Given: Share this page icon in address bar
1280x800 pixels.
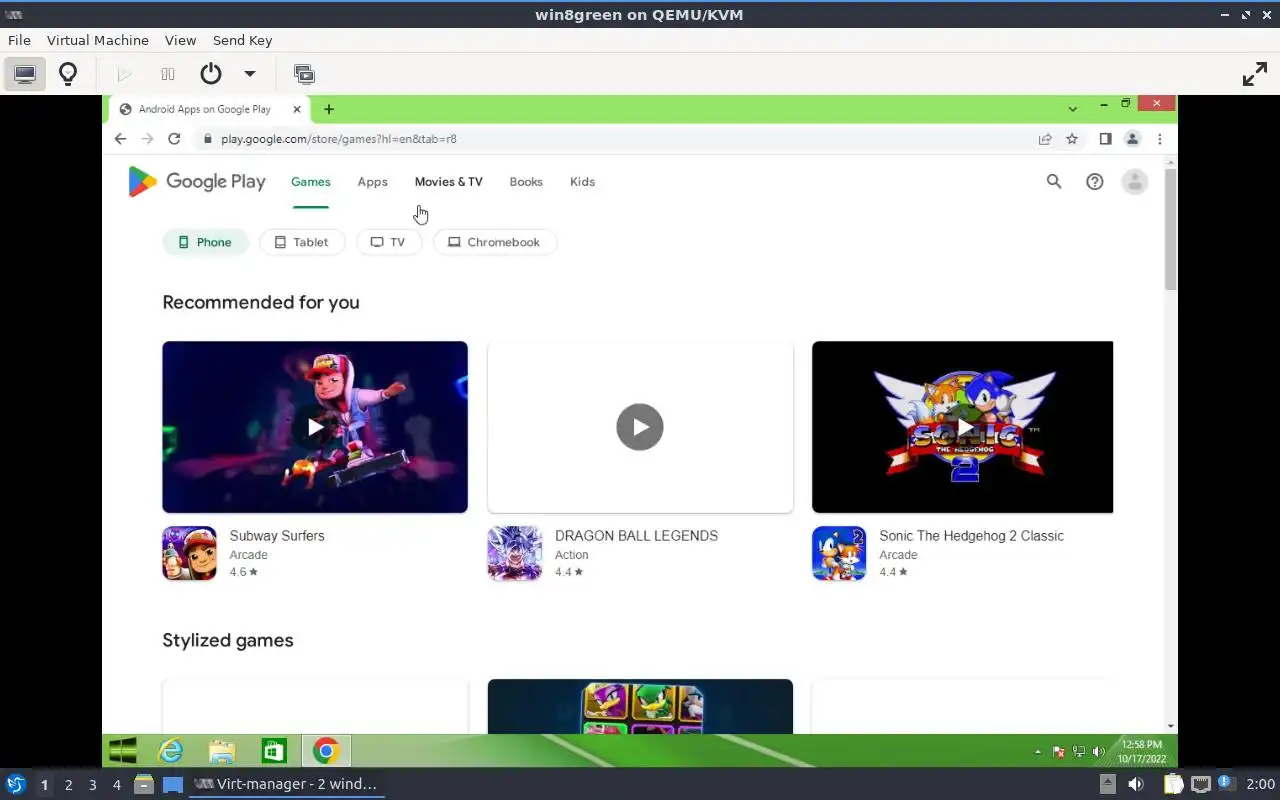Looking at the screenshot, I should pyautogui.click(x=1045, y=139).
